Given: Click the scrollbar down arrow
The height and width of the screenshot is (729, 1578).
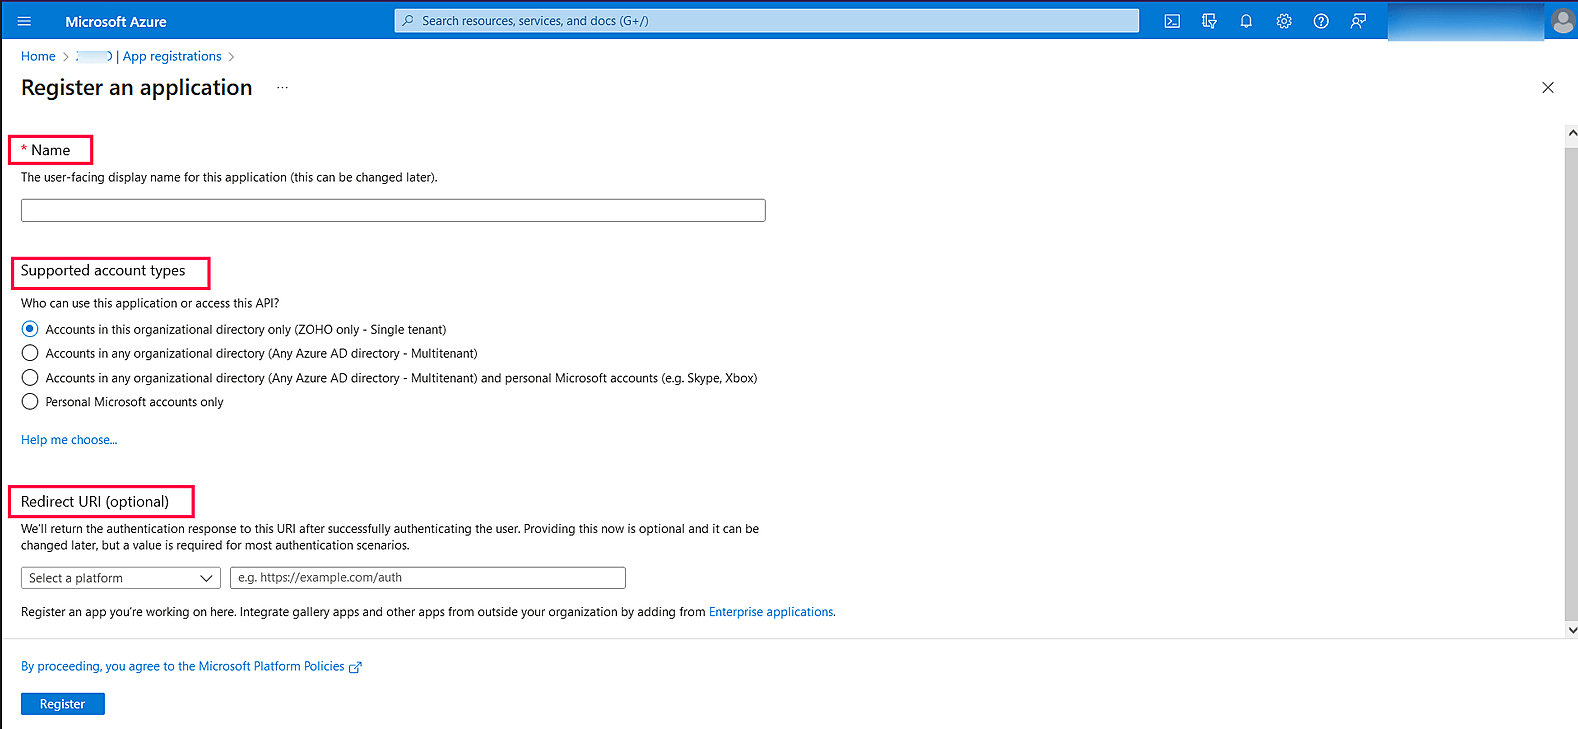Looking at the screenshot, I should pos(1571,630).
